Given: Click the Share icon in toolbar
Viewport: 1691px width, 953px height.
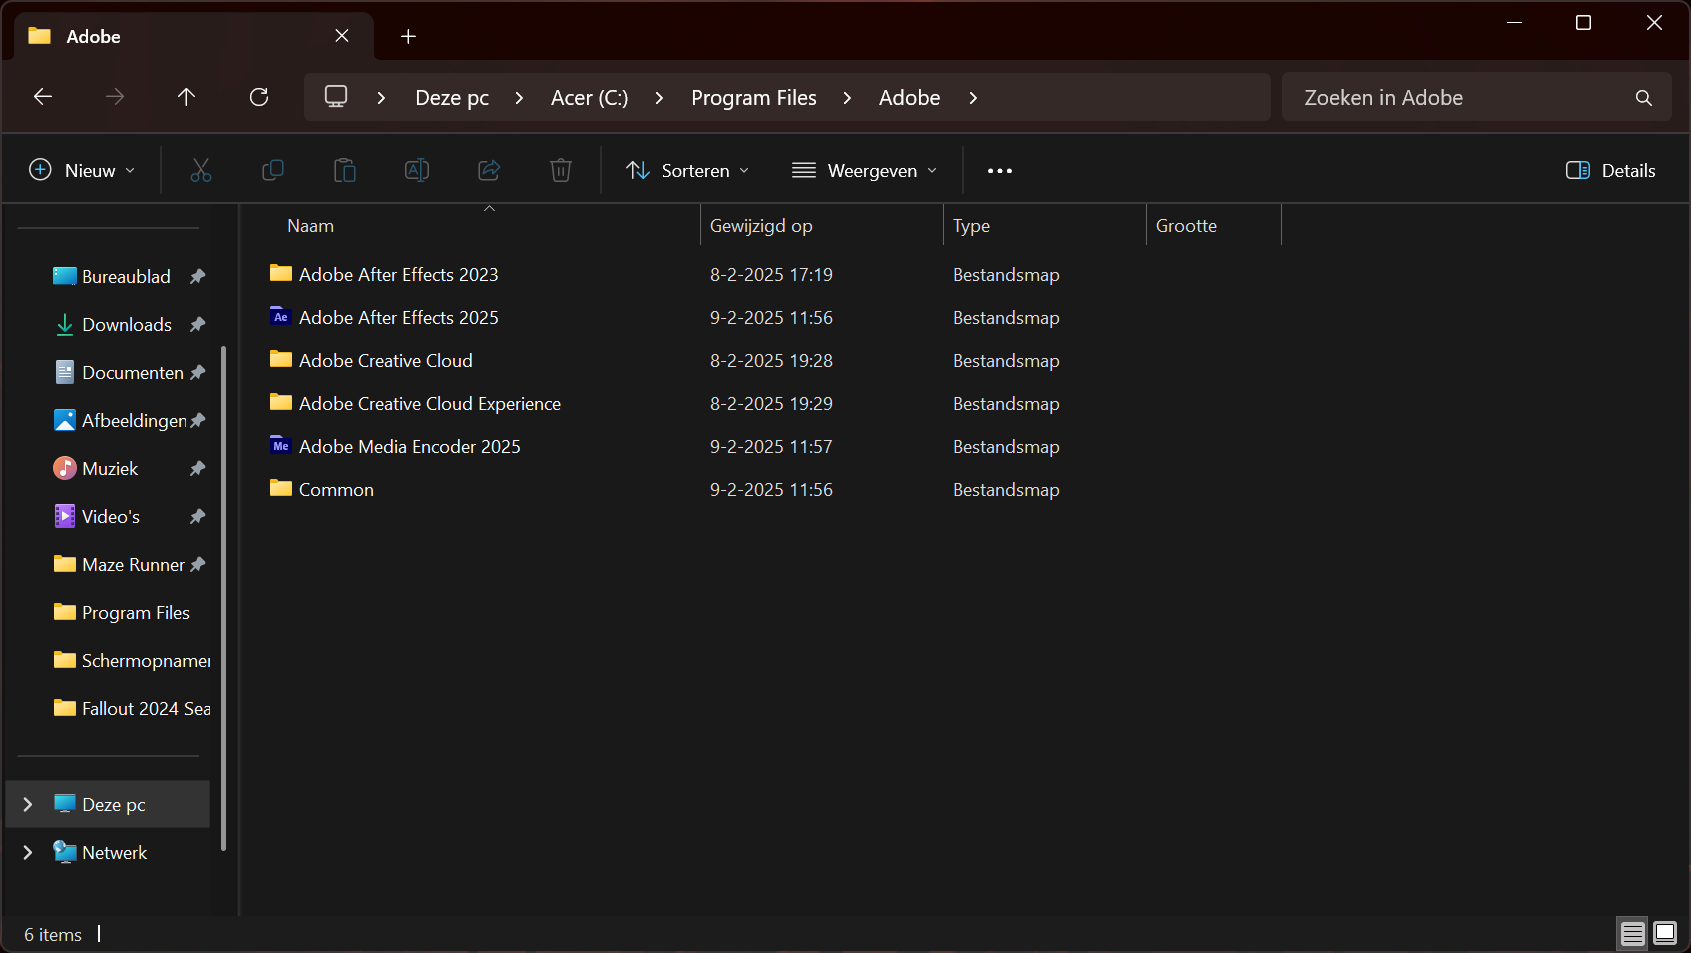Looking at the screenshot, I should click(x=489, y=171).
